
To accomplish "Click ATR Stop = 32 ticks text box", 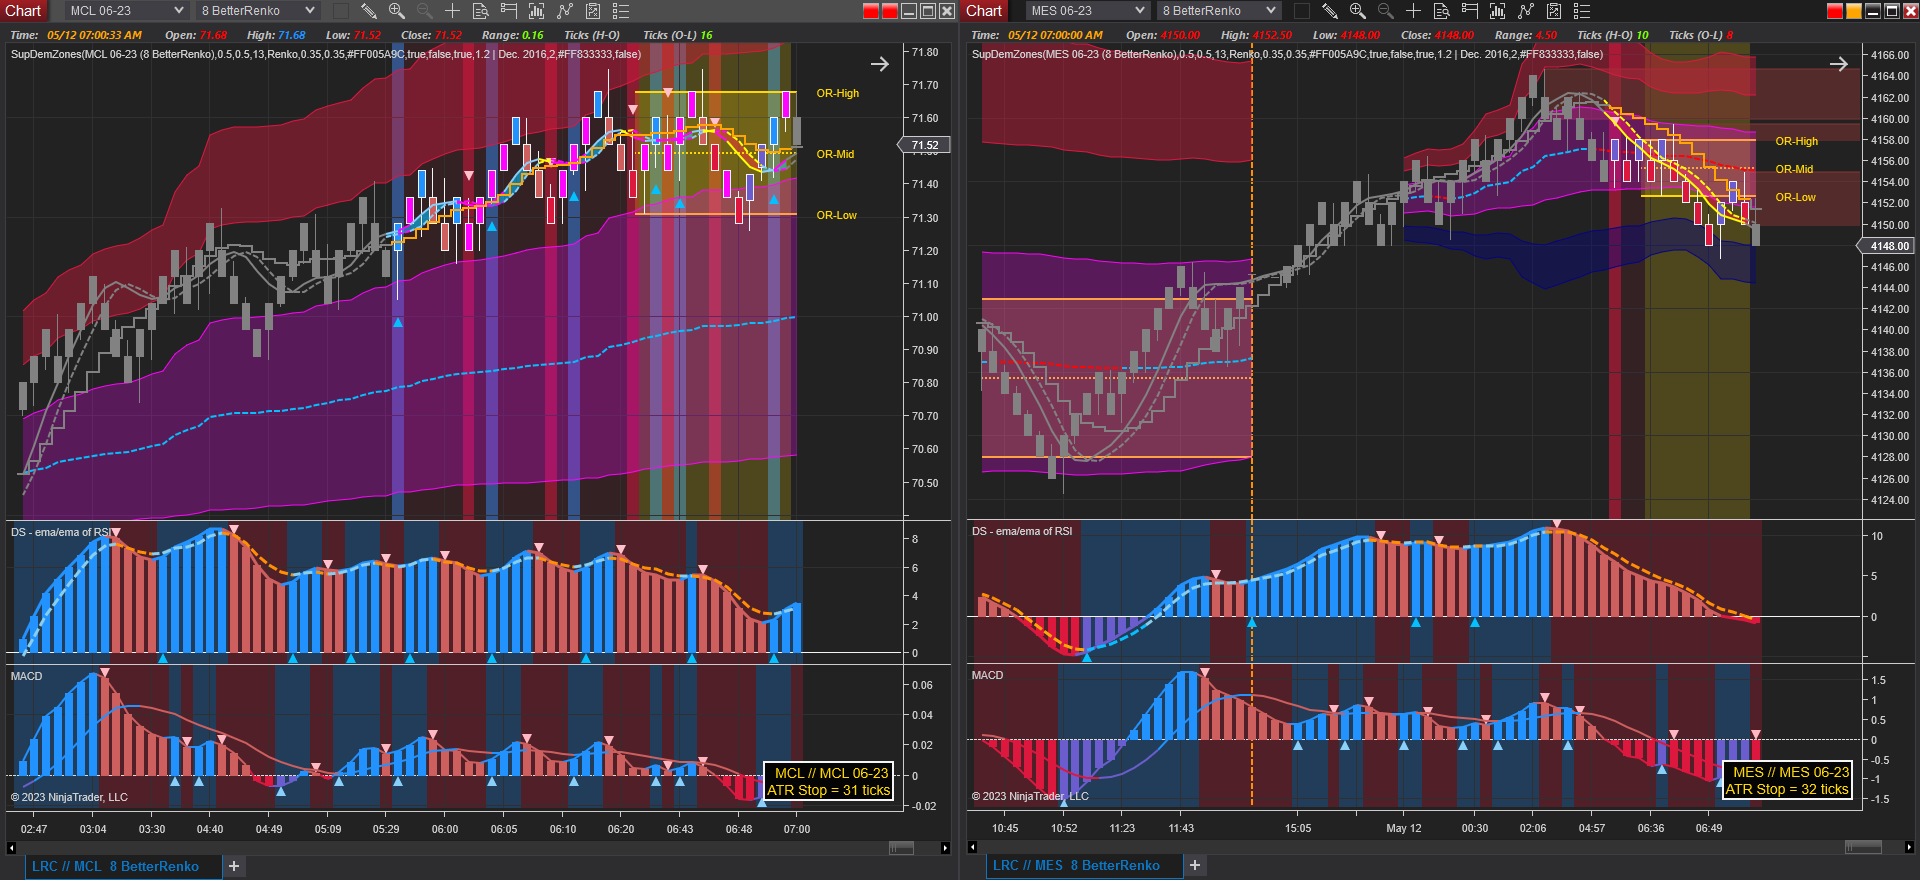I will click(x=1787, y=780).
